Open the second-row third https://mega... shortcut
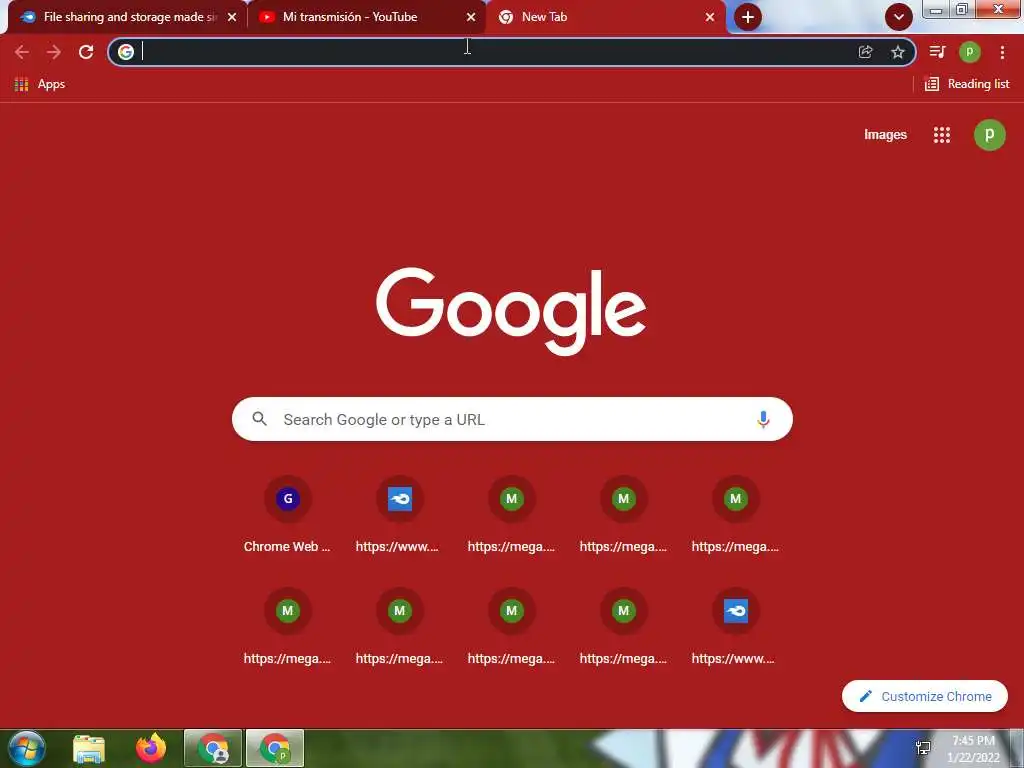Image resolution: width=1024 pixels, height=768 pixels. coord(511,628)
